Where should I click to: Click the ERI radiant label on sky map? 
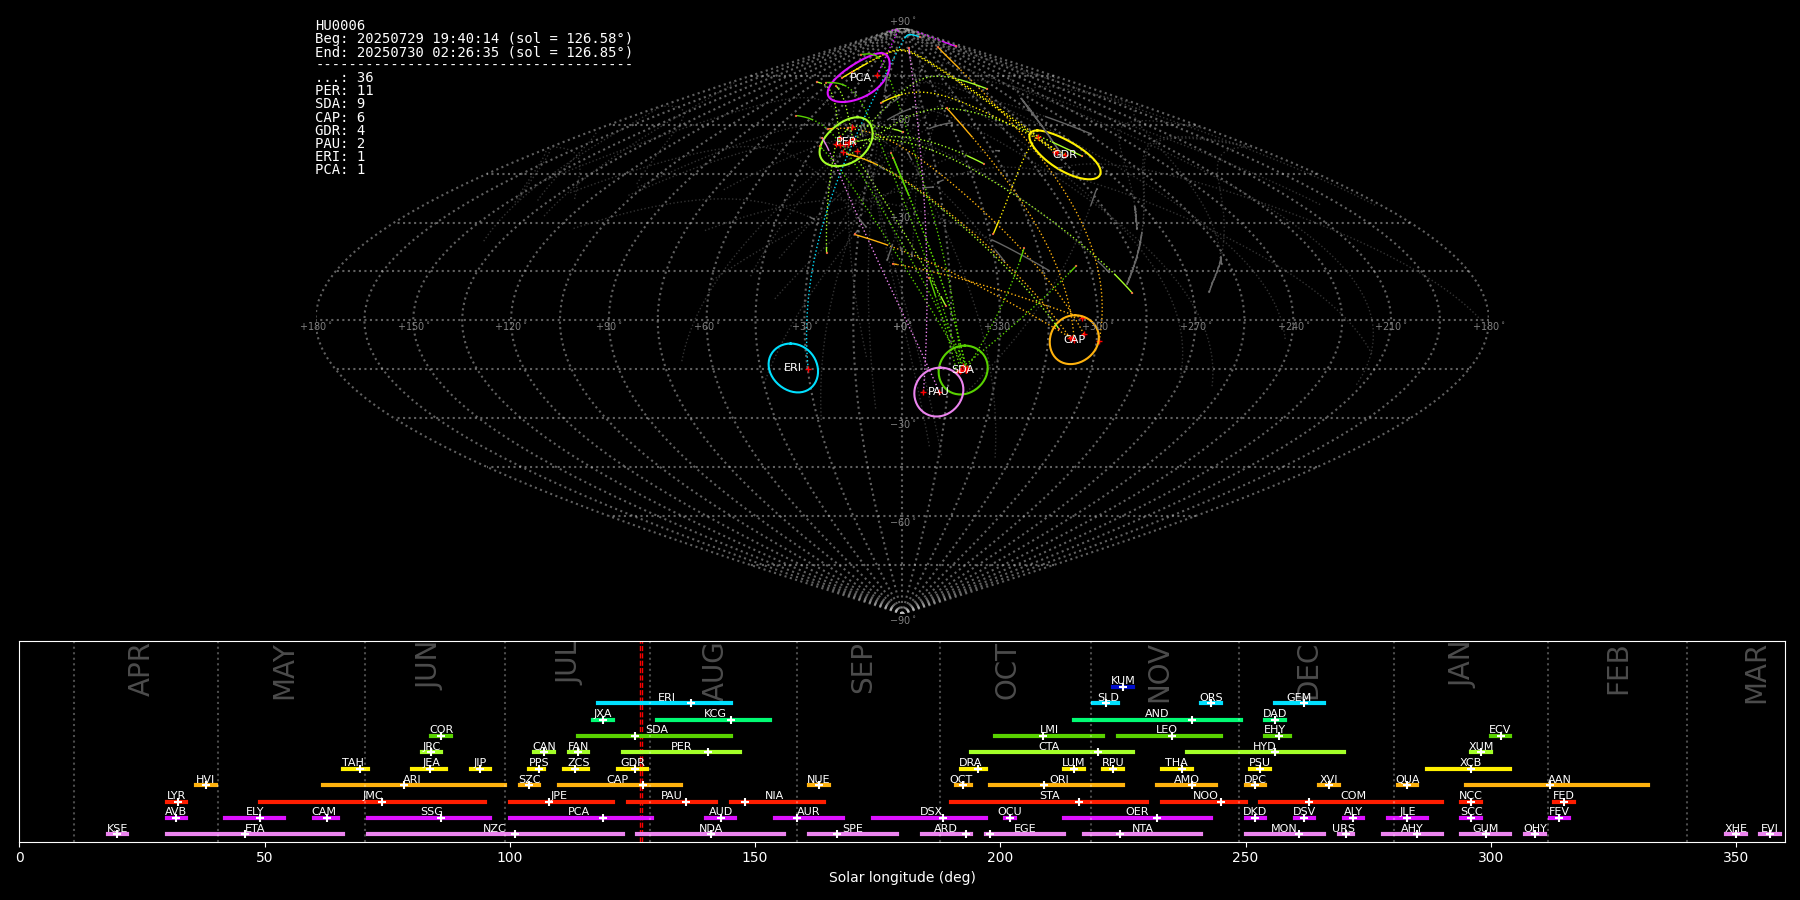click(792, 368)
